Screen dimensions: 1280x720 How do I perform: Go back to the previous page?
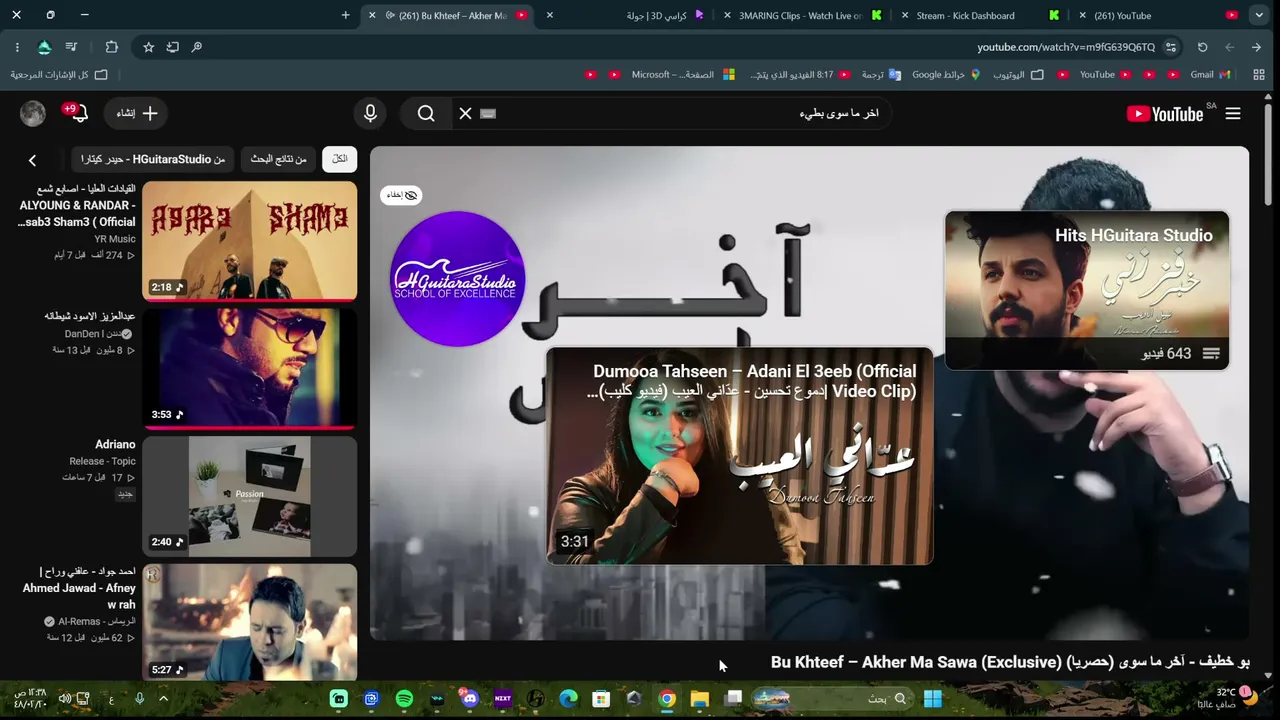click(1257, 47)
